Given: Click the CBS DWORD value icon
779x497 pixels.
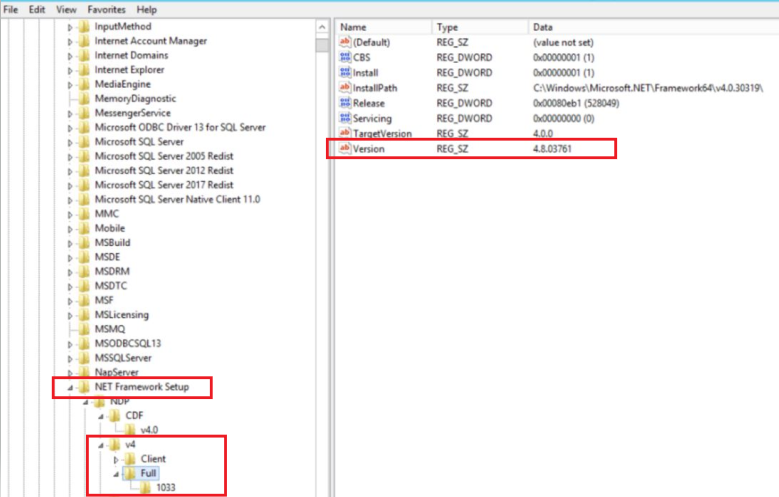Looking at the screenshot, I should [x=346, y=58].
